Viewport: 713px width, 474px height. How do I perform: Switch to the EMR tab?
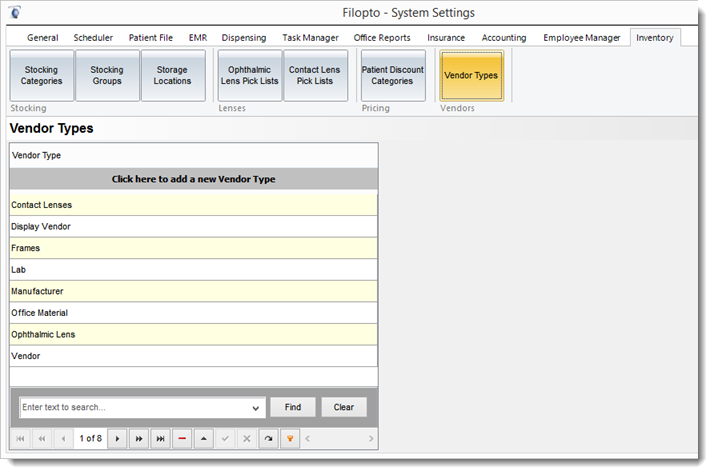pos(198,38)
